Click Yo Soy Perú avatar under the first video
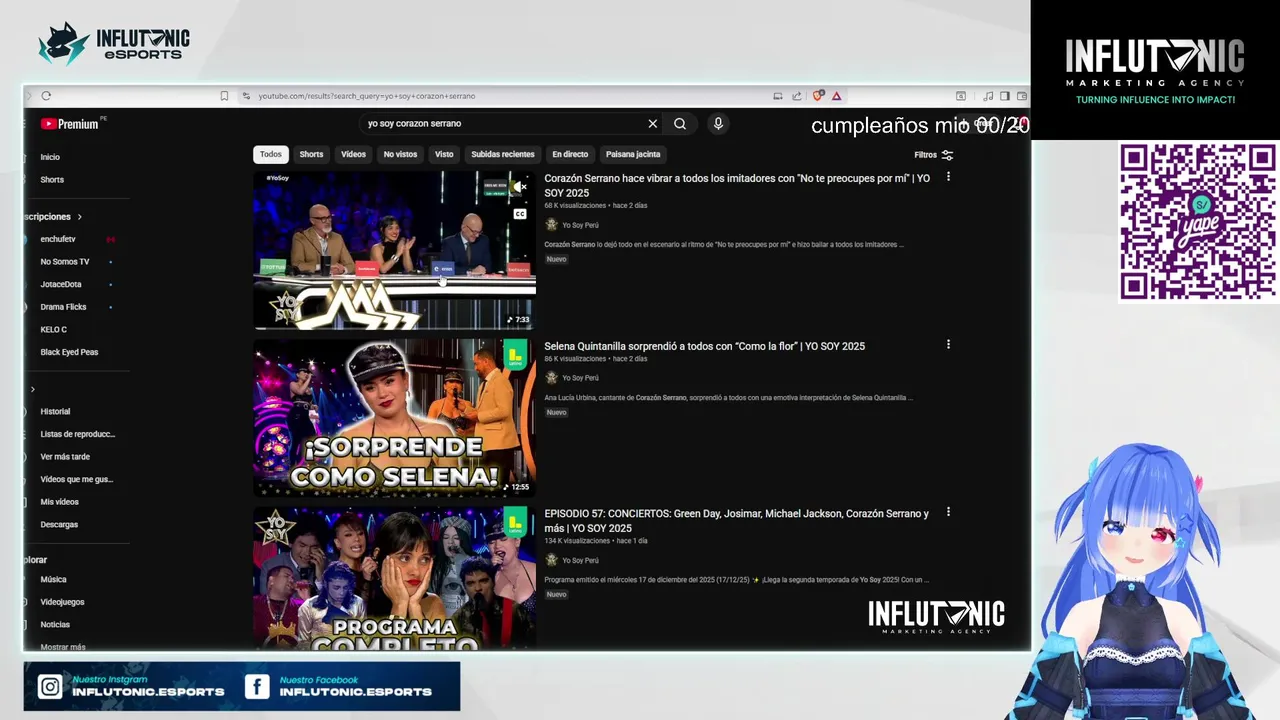 tap(551, 225)
